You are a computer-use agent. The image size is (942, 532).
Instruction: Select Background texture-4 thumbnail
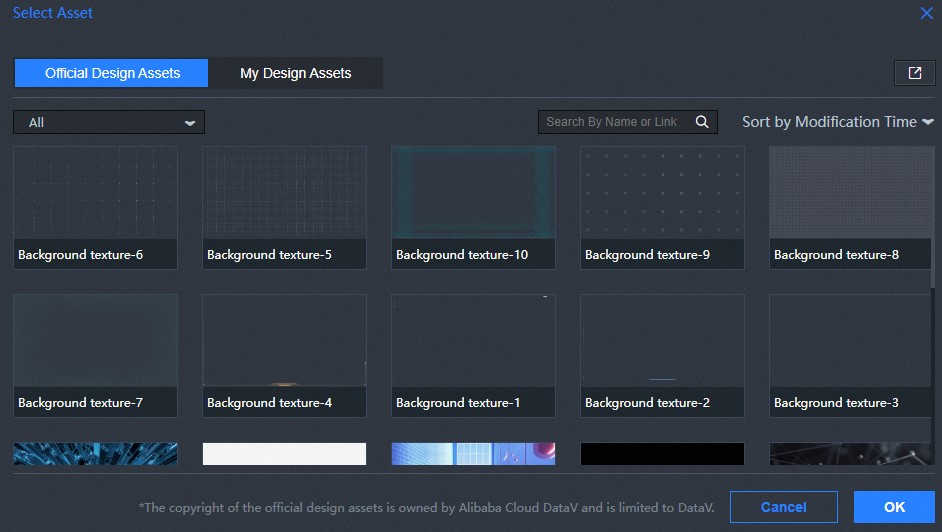click(284, 355)
